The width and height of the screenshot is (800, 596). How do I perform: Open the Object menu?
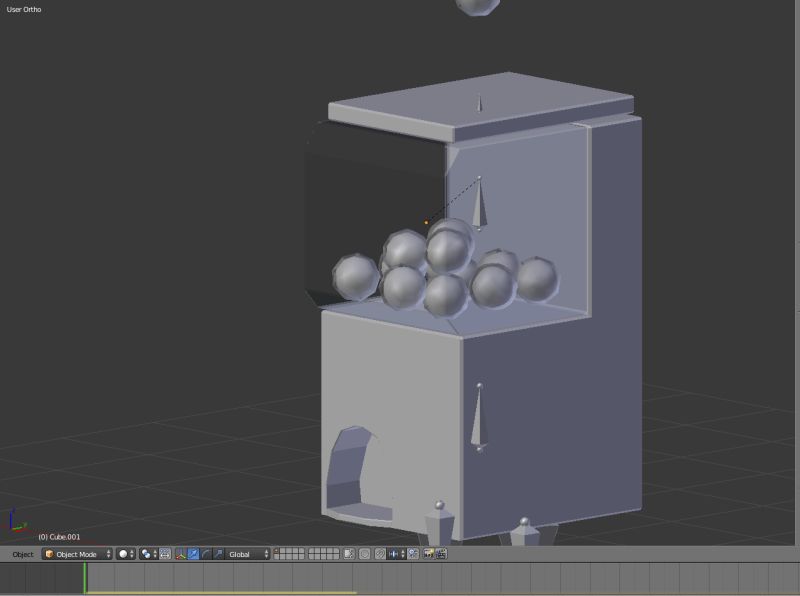pyautogui.click(x=23, y=554)
